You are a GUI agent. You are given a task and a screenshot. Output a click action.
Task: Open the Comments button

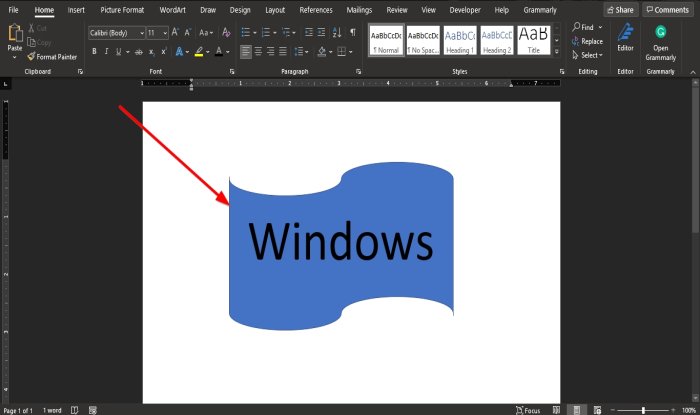(668, 10)
